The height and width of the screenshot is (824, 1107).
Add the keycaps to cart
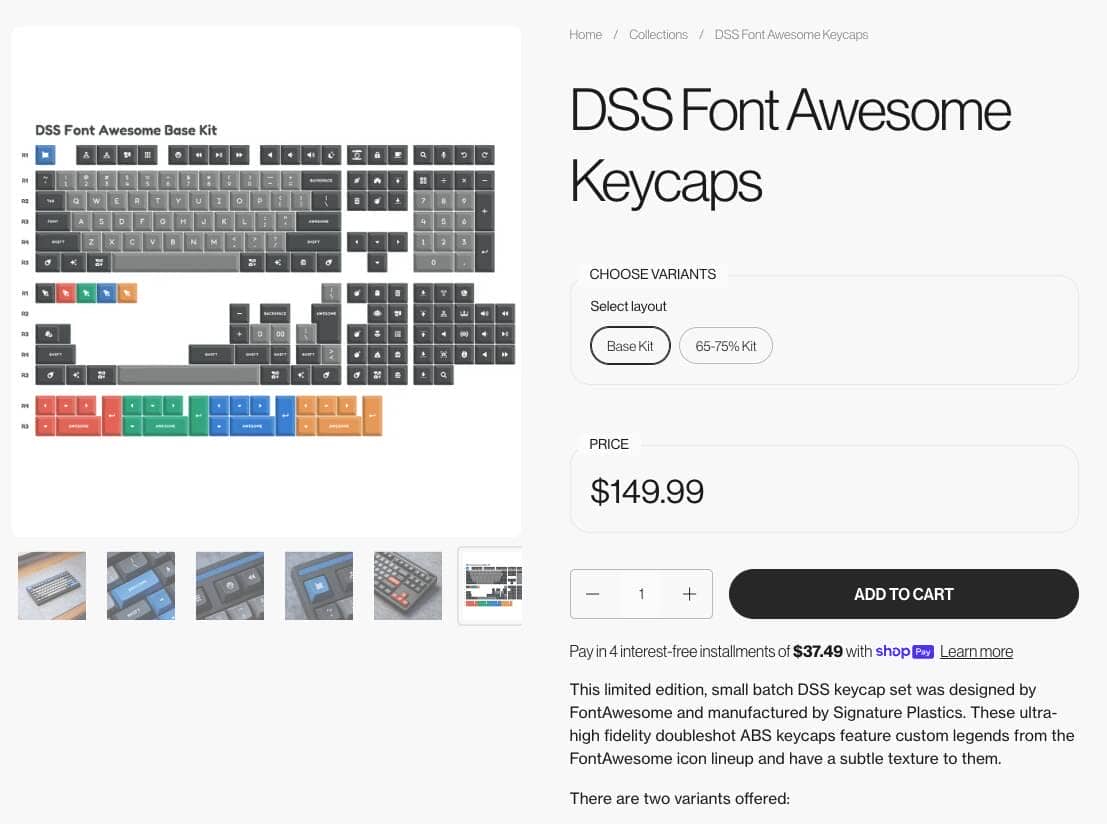coord(903,594)
